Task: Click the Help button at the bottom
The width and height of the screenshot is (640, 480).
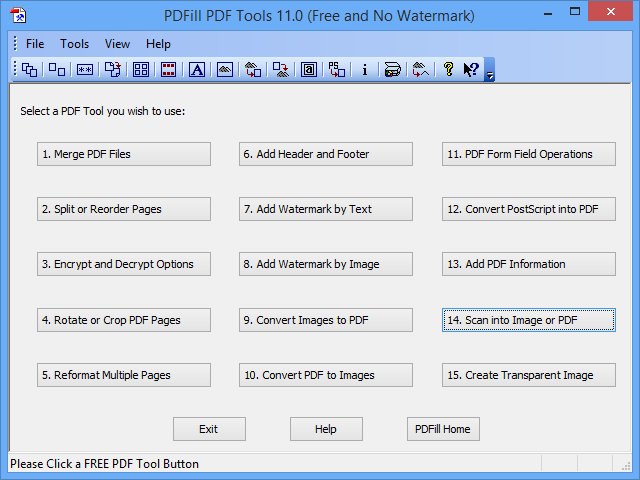Action: (x=326, y=429)
